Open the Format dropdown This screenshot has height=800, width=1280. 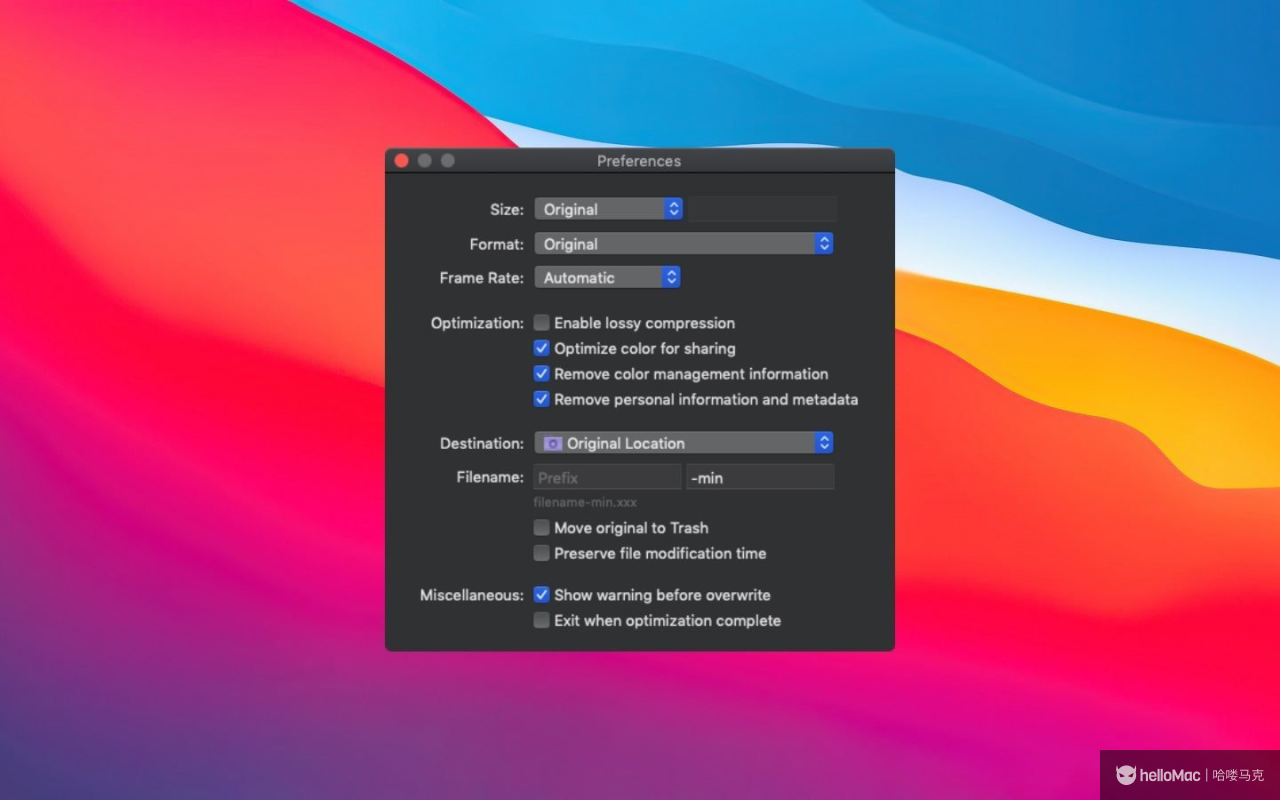683,244
